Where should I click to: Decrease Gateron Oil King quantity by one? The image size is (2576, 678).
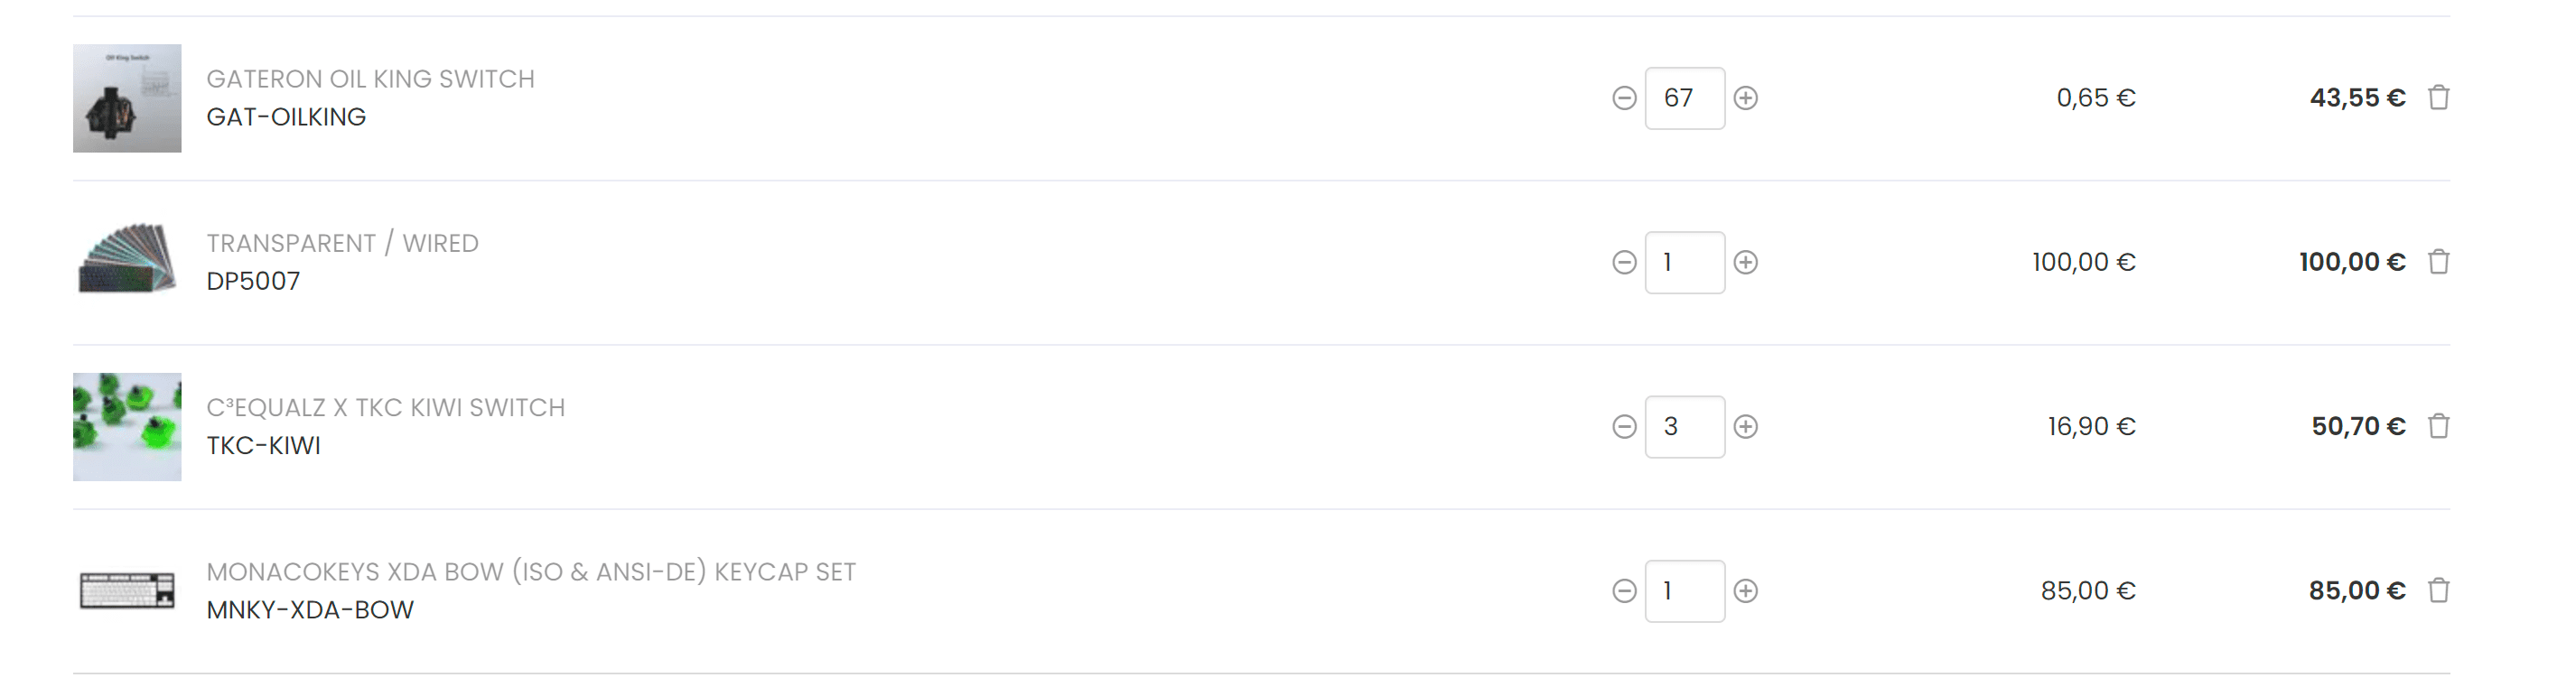coord(1624,98)
